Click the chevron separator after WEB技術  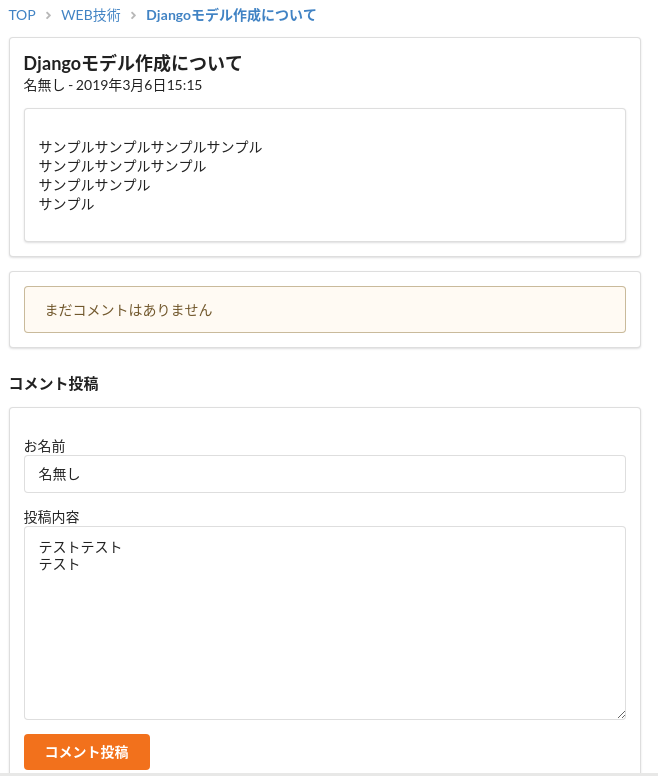pyautogui.click(x=133, y=15)
